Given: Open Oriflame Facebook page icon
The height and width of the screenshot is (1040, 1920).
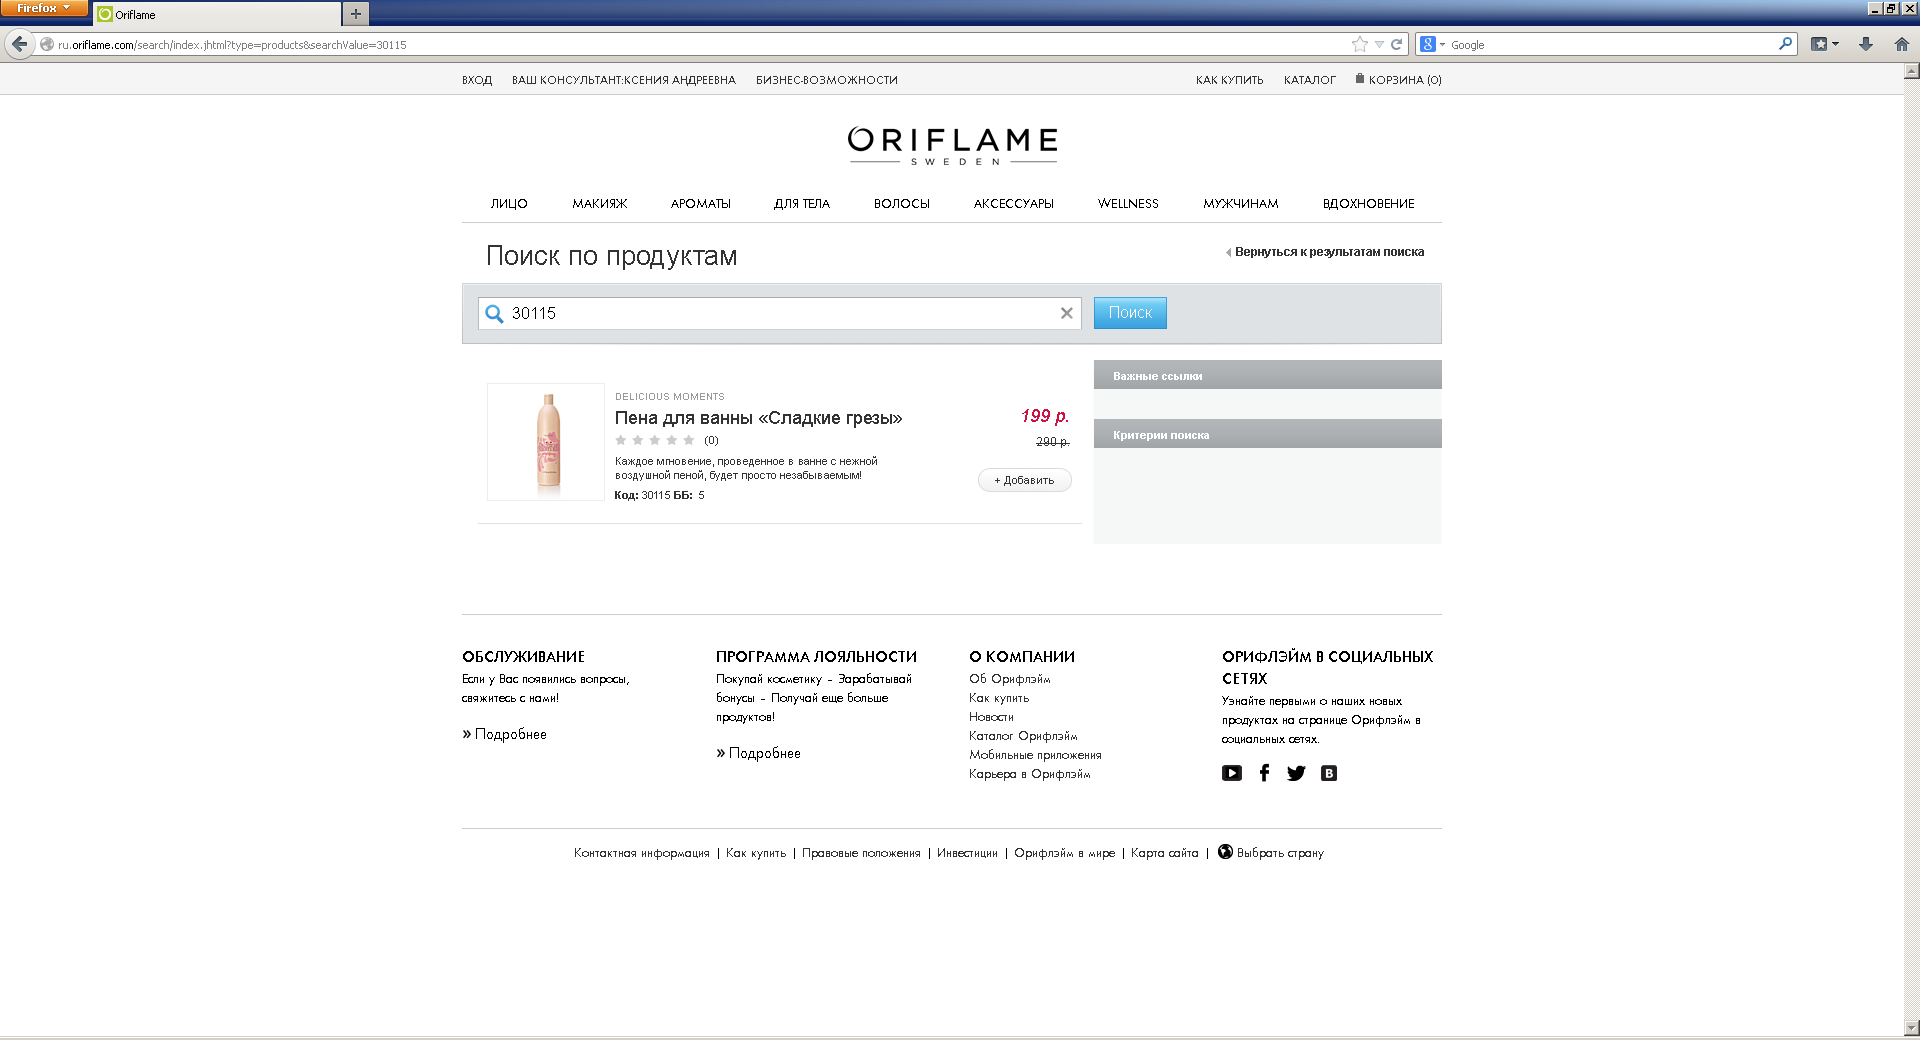Looking at the screenshot, I should point(1264,773).
